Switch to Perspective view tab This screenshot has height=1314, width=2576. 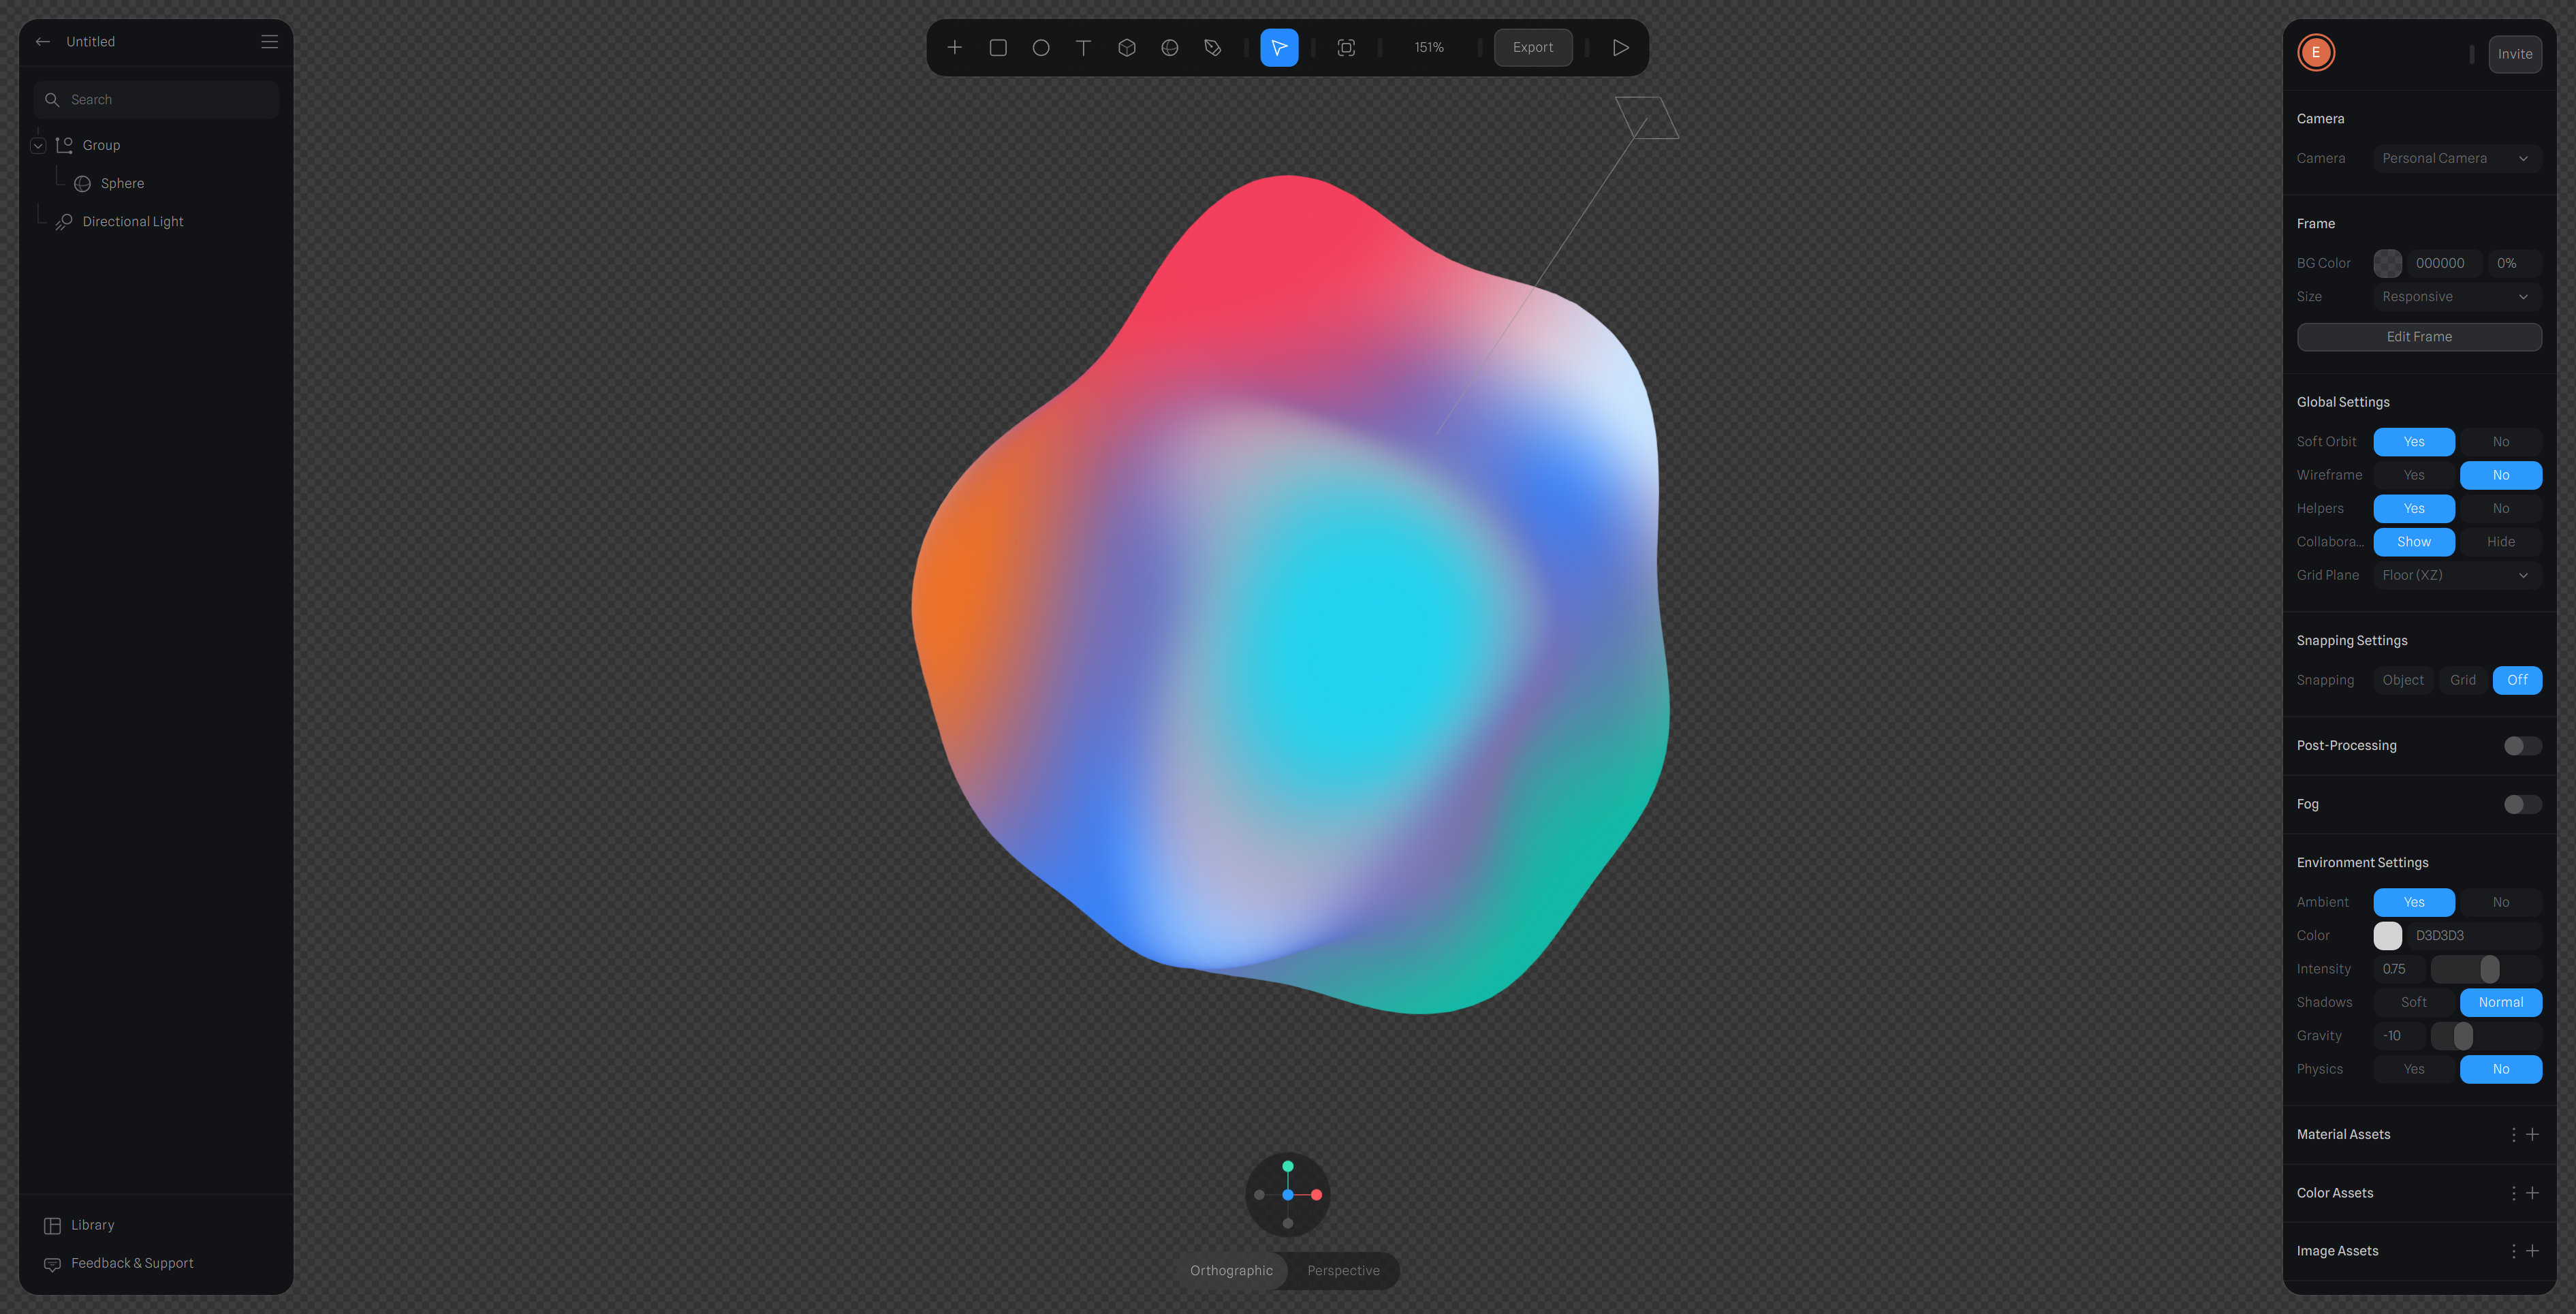pyautogui.click(x=1342, y=1270)
